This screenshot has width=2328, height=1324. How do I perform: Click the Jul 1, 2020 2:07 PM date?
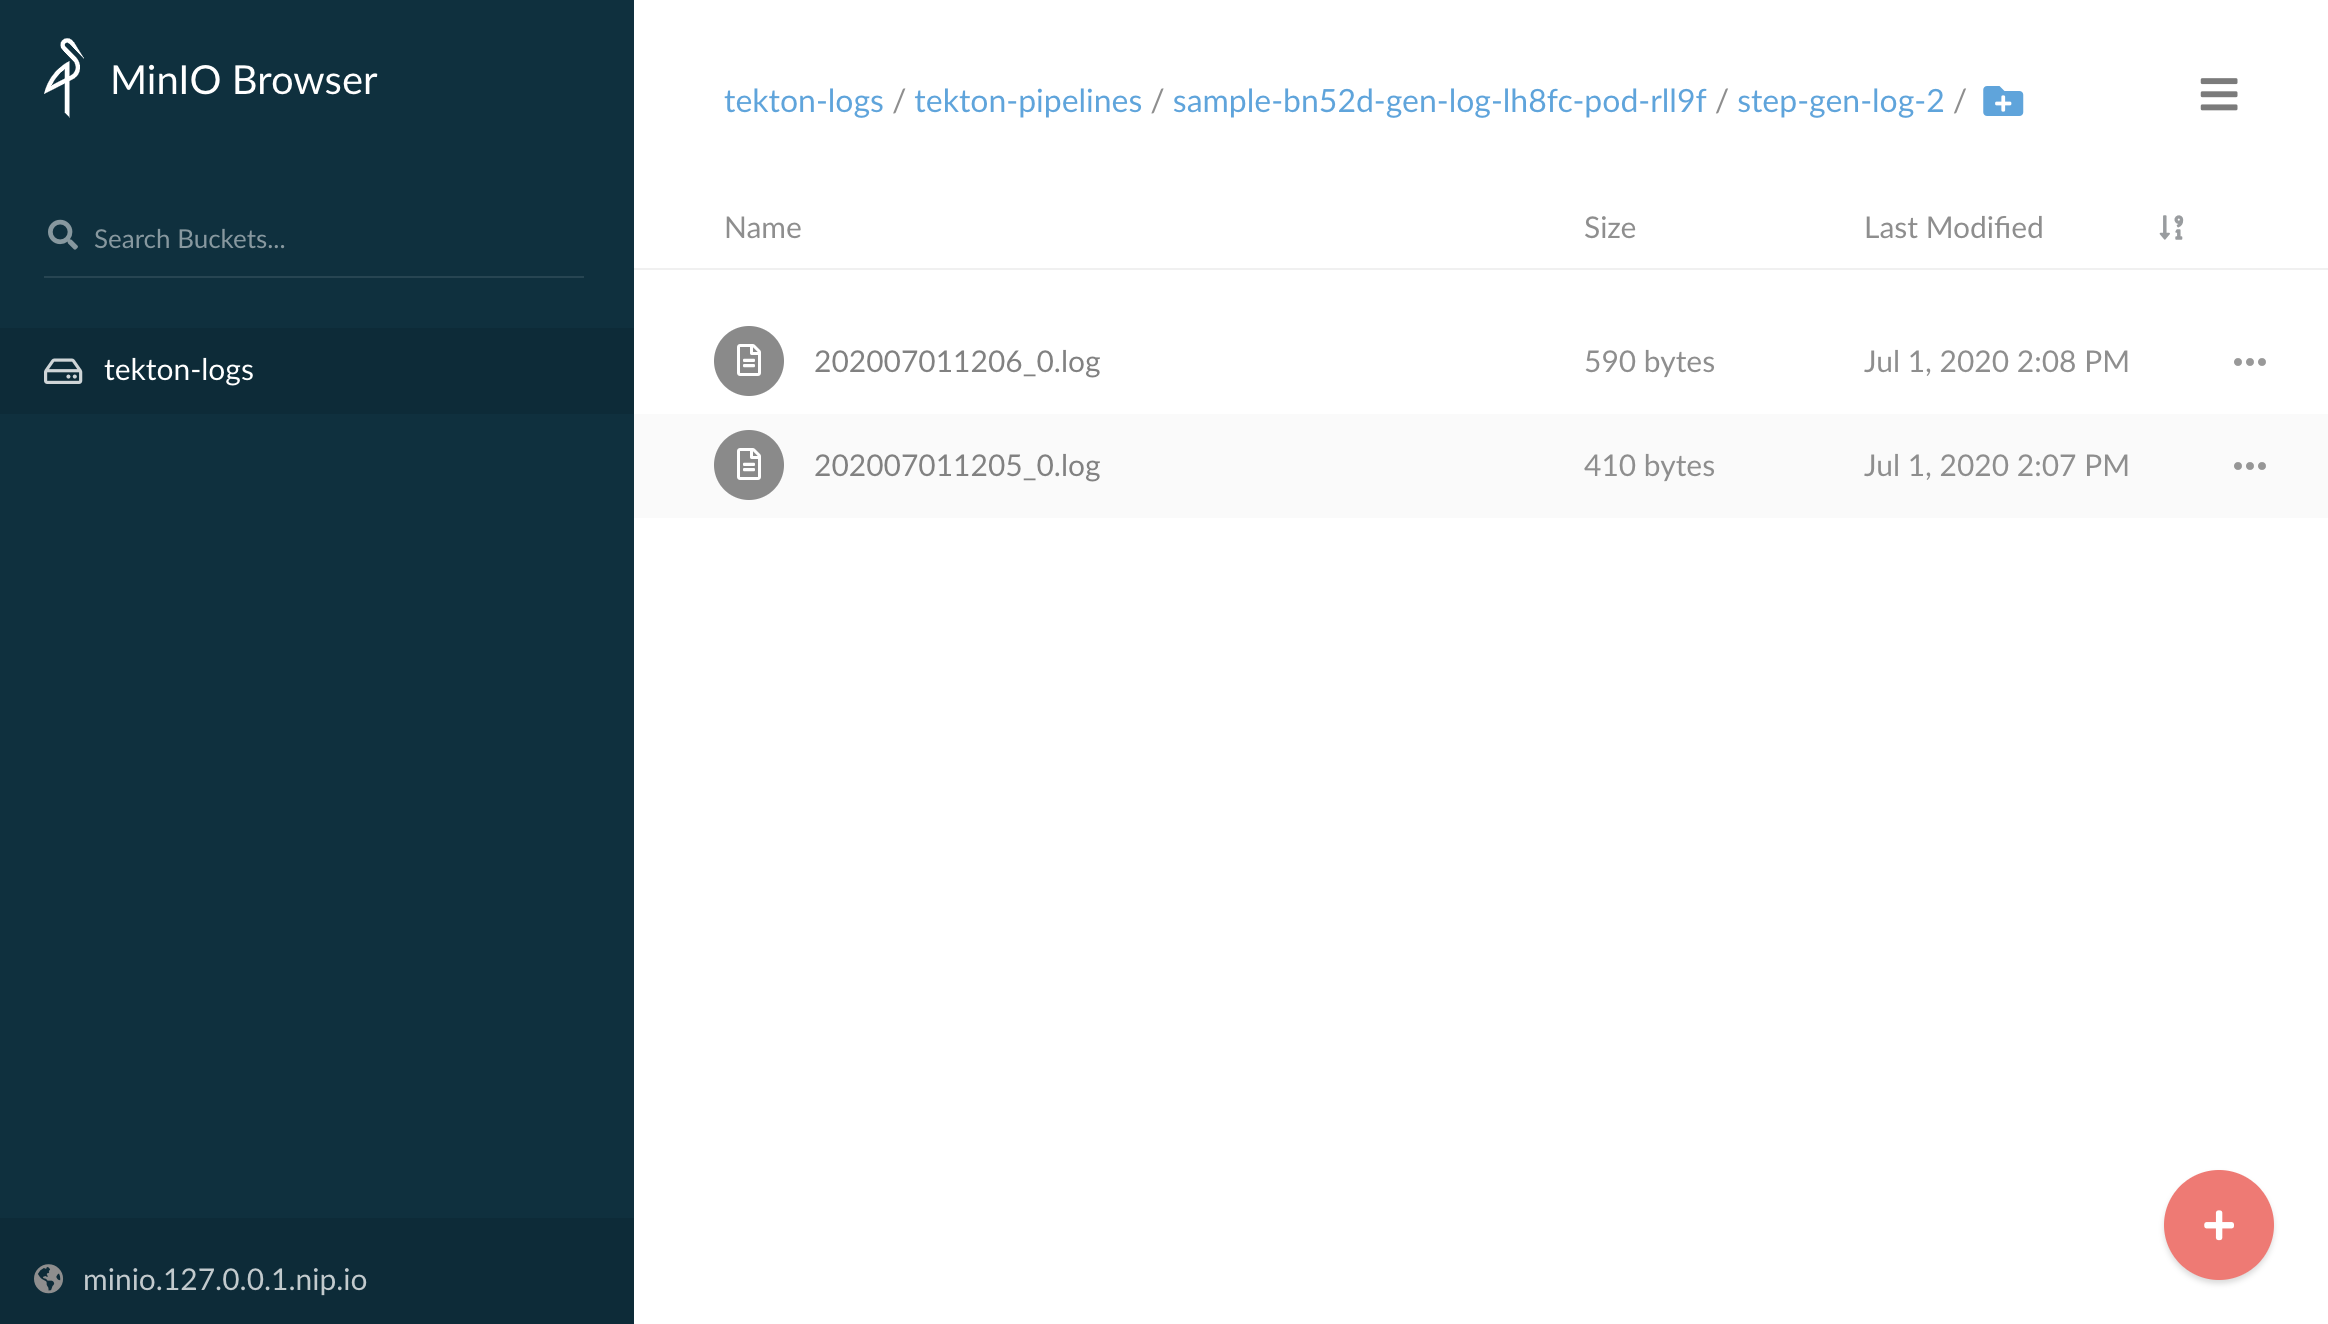tap(1996, 466)
